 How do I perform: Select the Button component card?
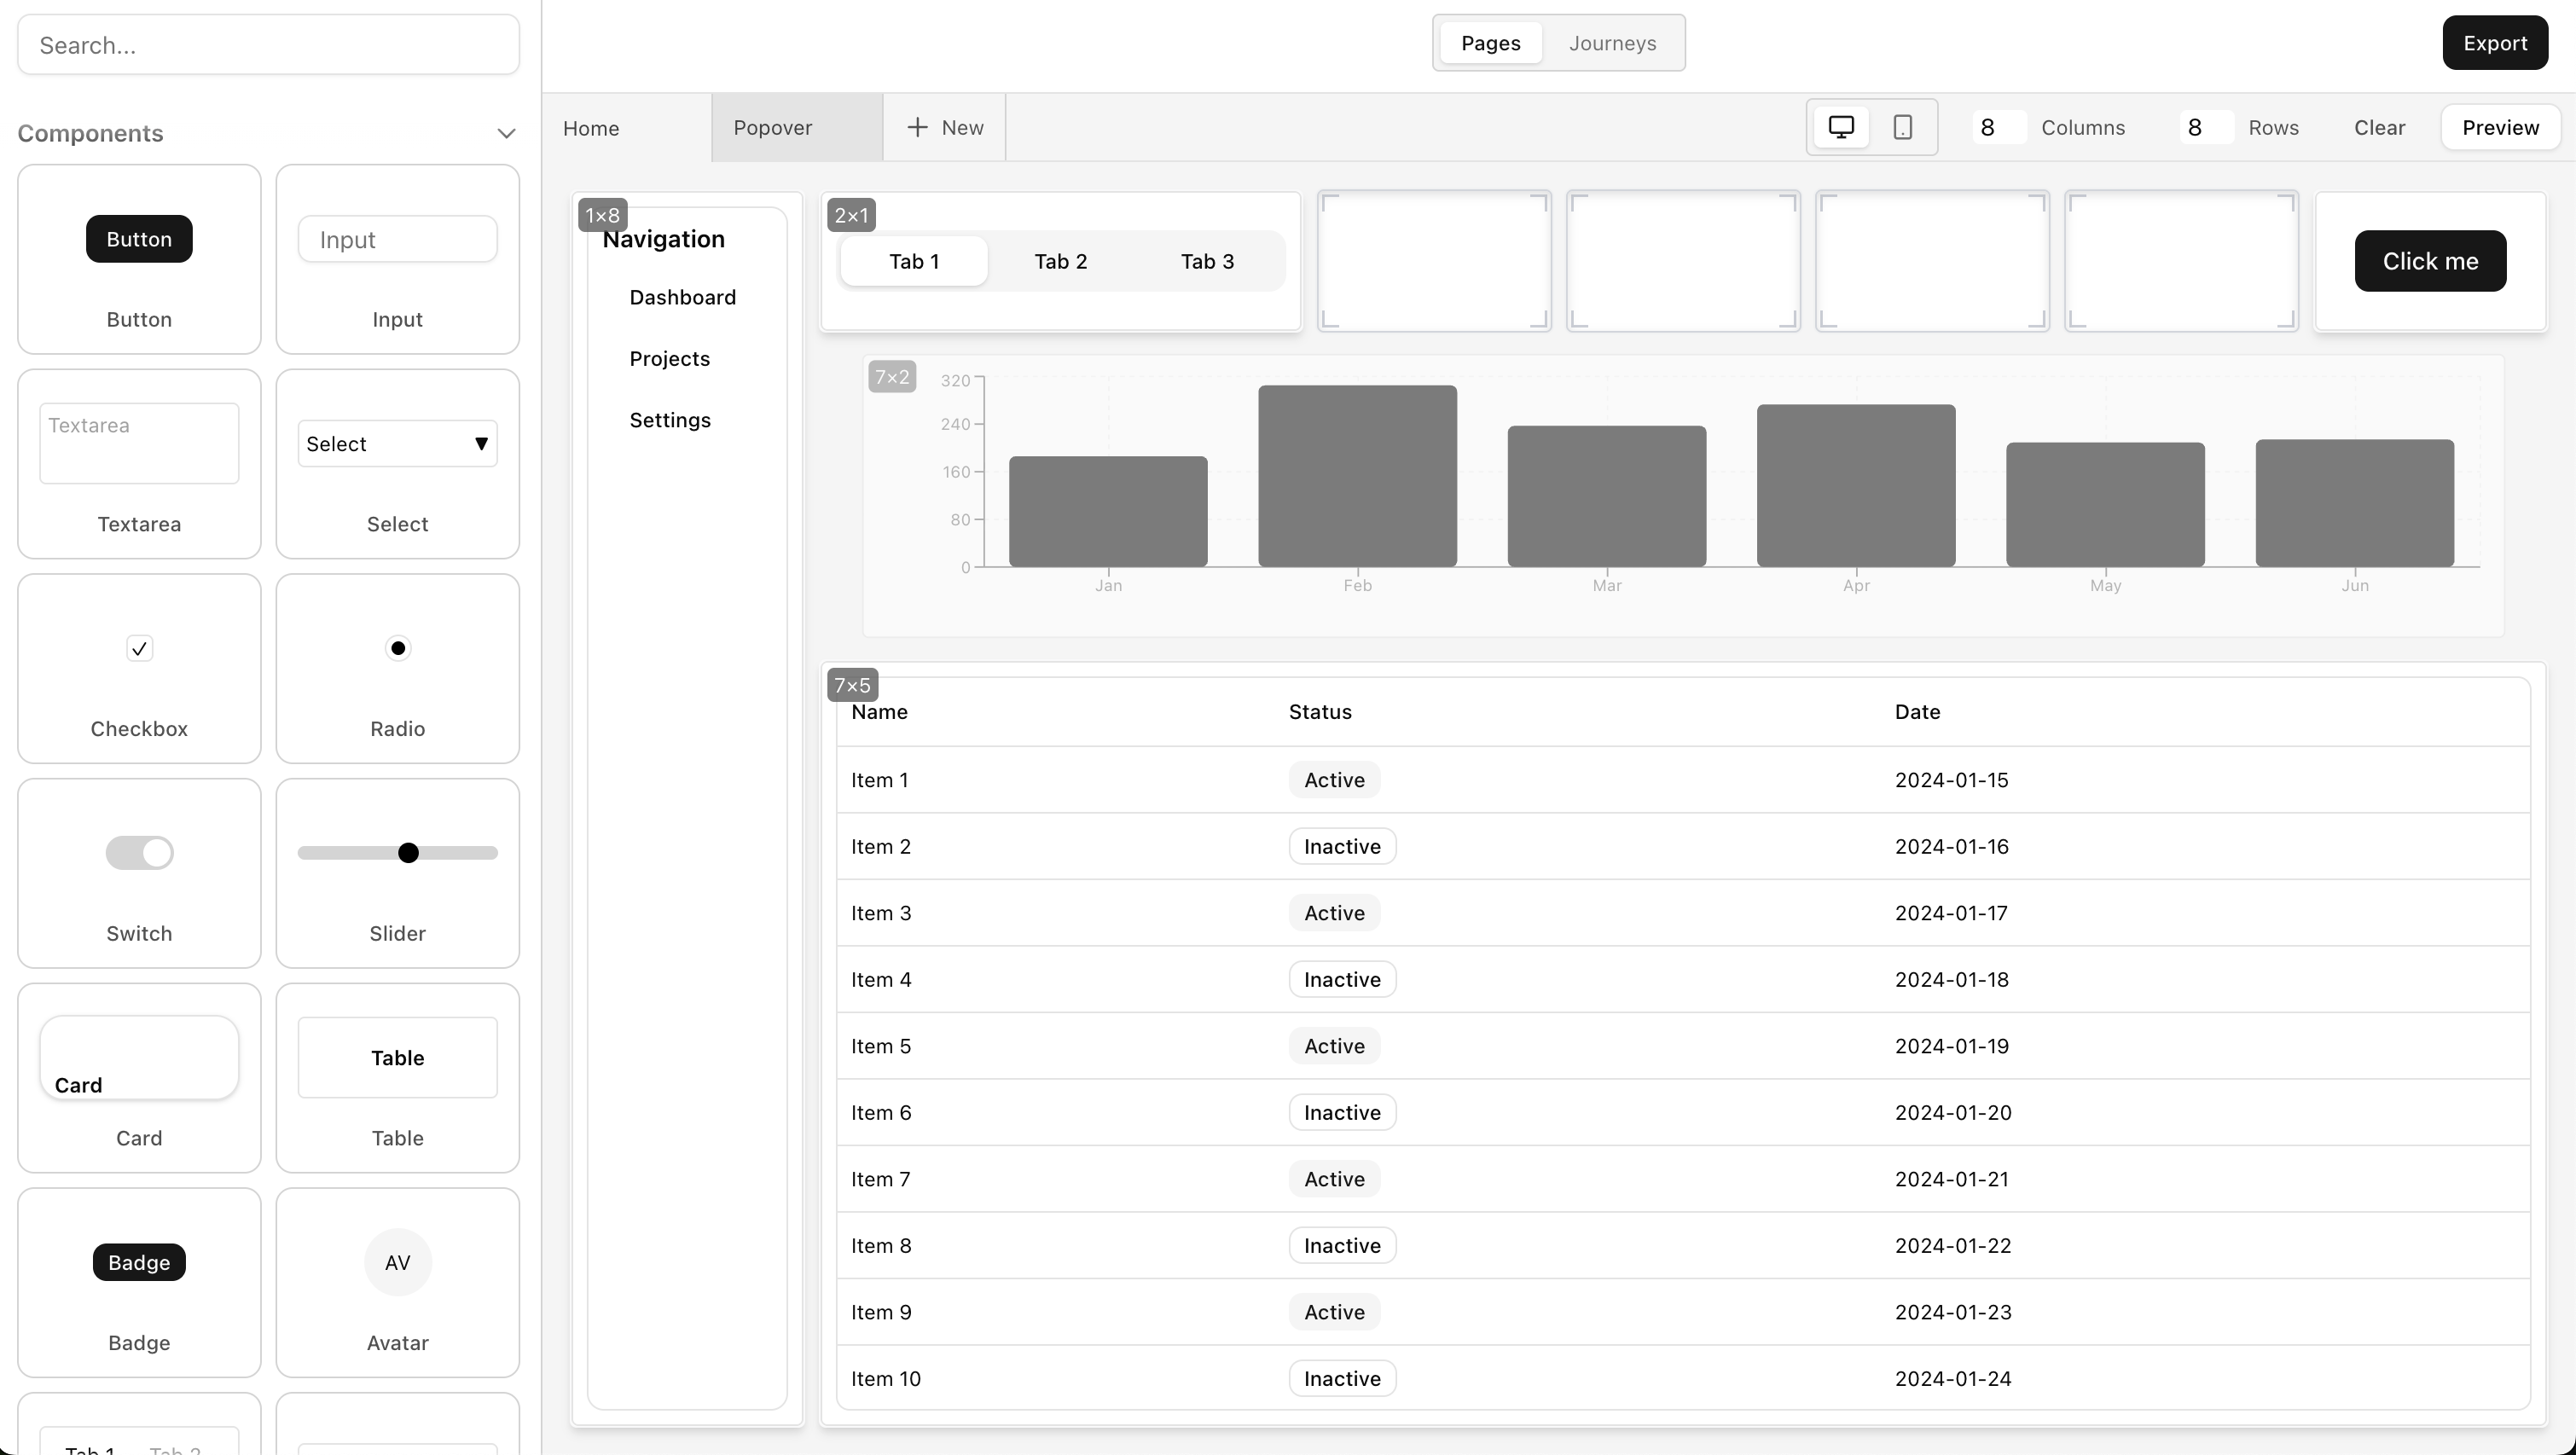(x=139, y=259)
